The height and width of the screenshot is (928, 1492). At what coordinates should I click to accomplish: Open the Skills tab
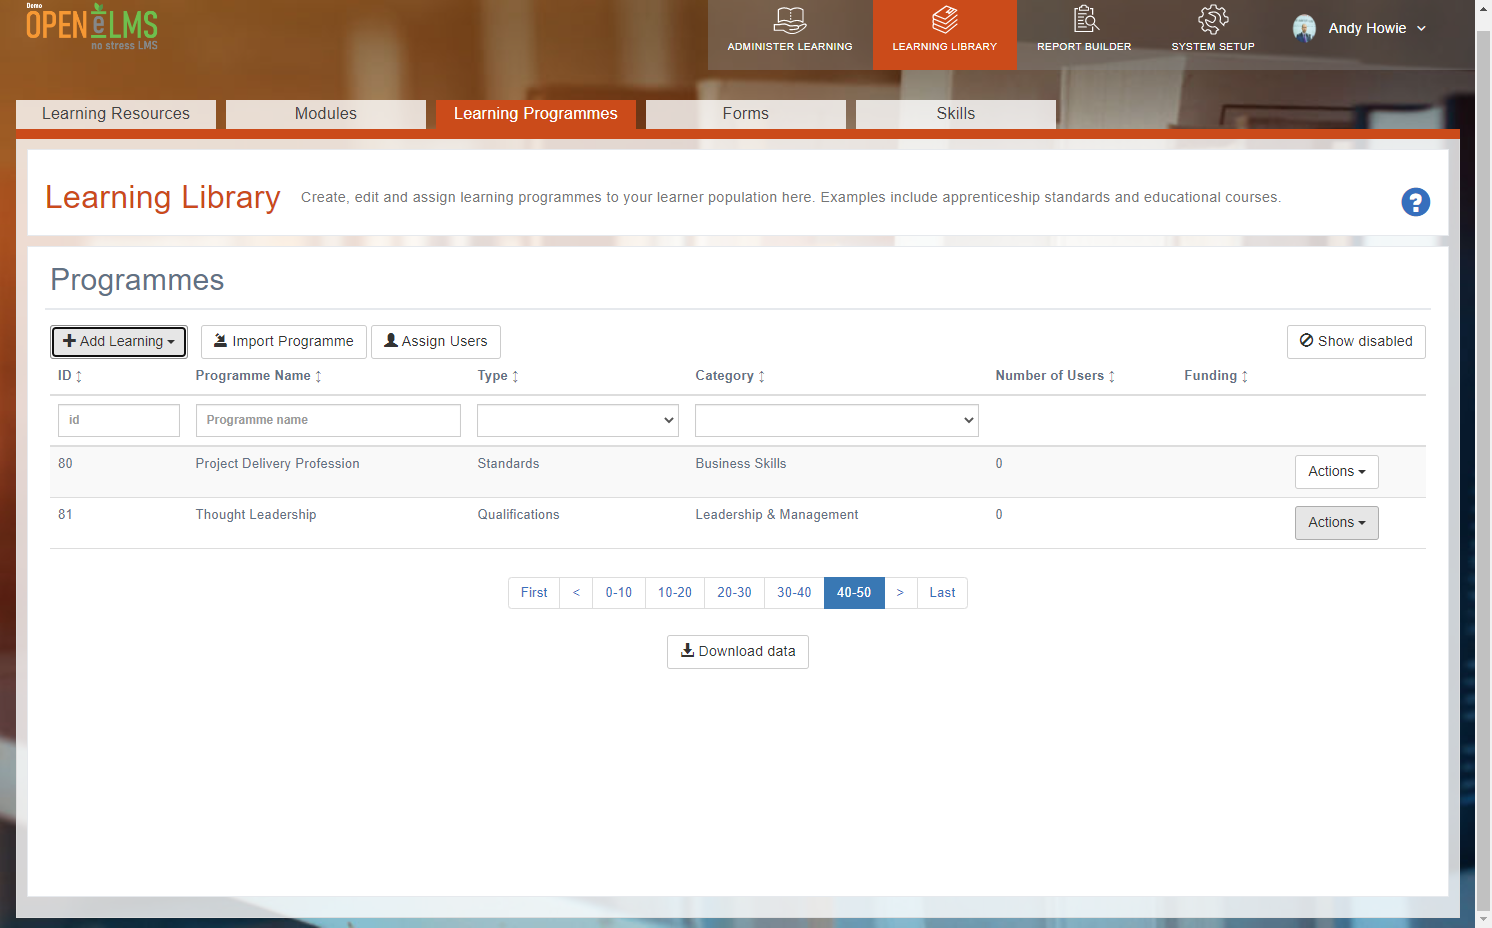pyautogui.click(x=956, y=114)
